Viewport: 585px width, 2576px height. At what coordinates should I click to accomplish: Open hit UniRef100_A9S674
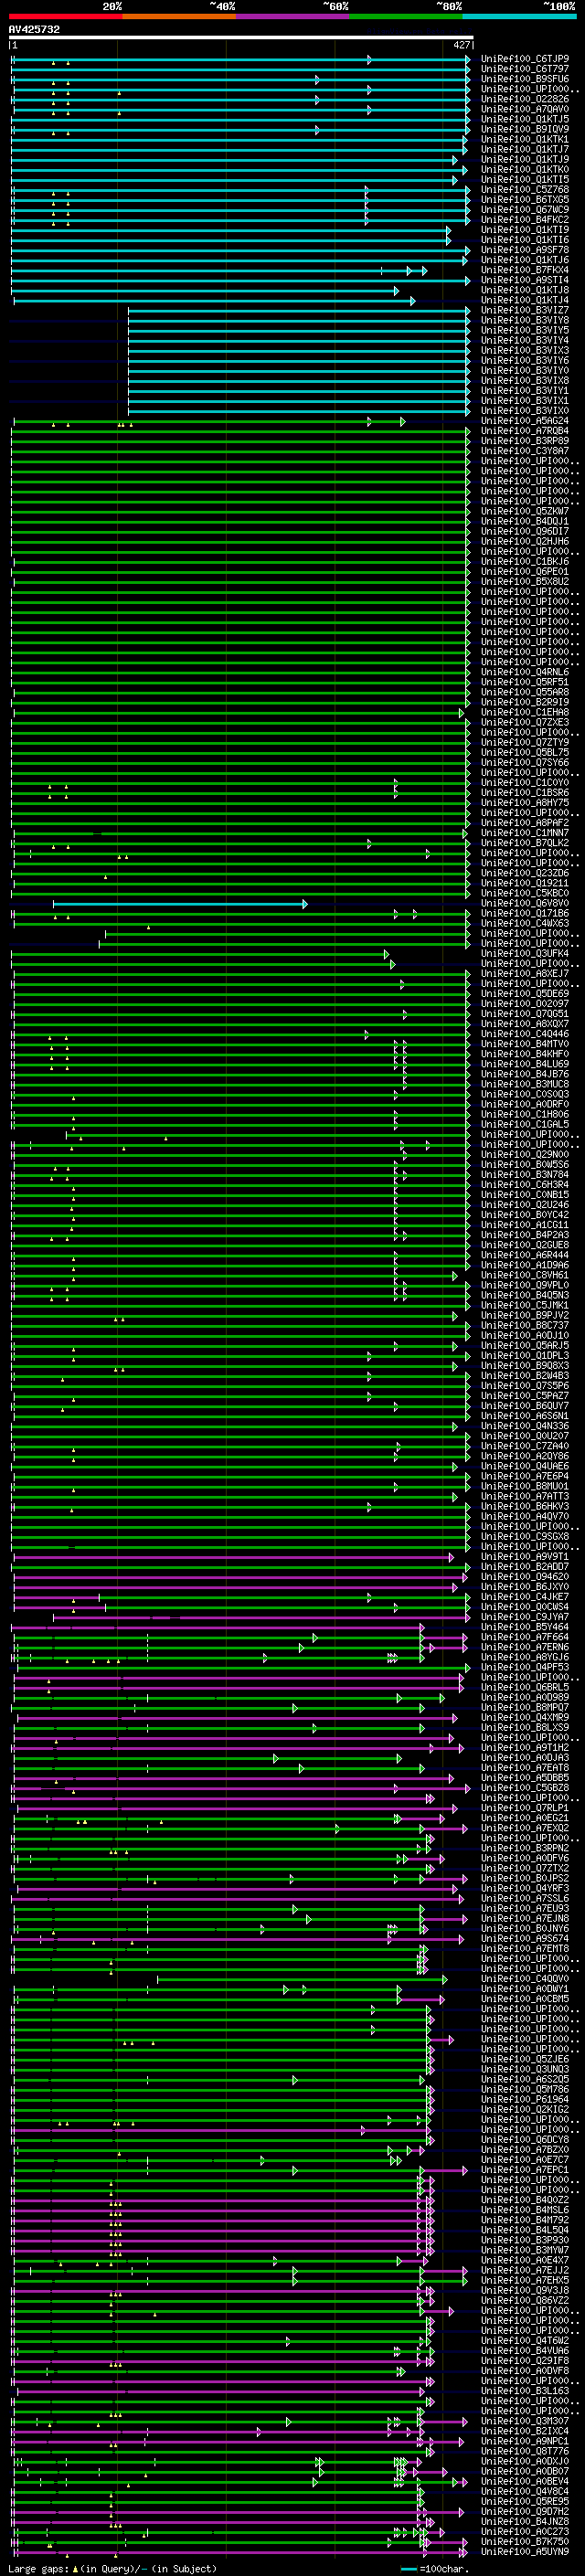524,1939
